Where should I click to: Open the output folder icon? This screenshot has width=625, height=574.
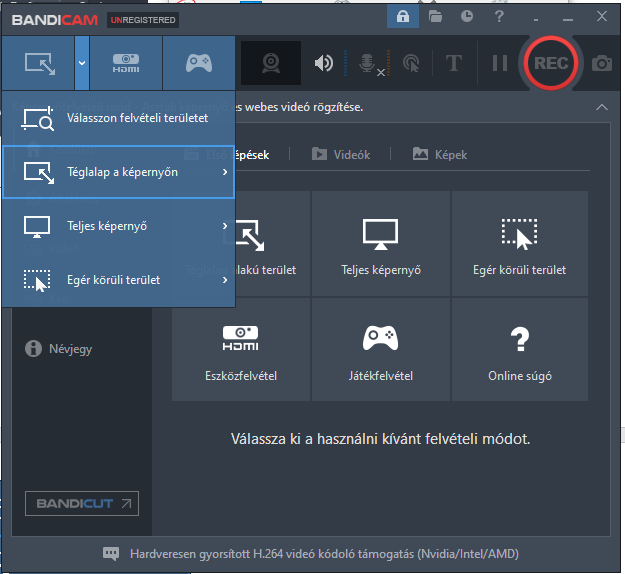click(435, 17)
